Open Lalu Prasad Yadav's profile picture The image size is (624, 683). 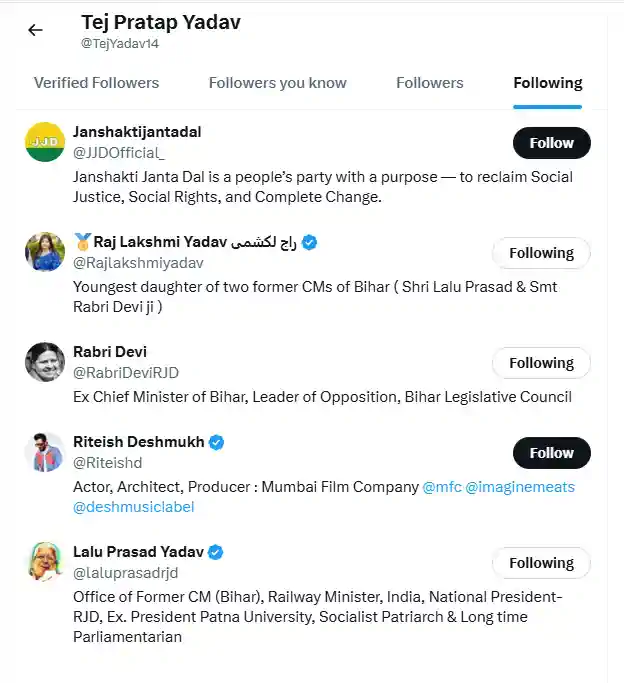tap(45, 562)
